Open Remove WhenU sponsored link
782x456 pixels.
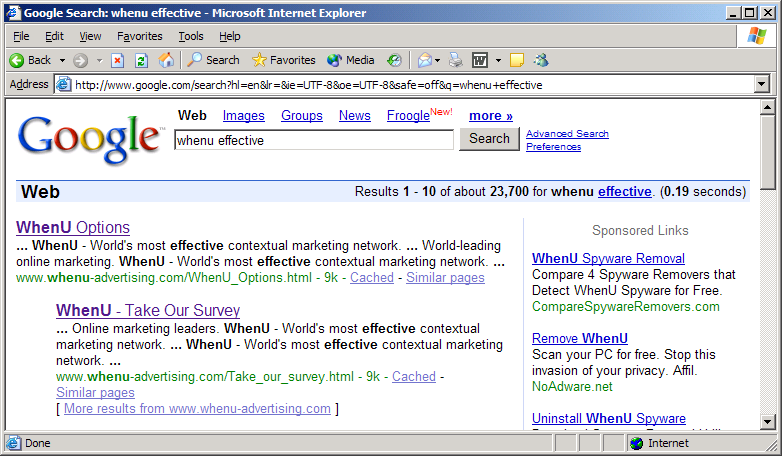tap(580, 338)
